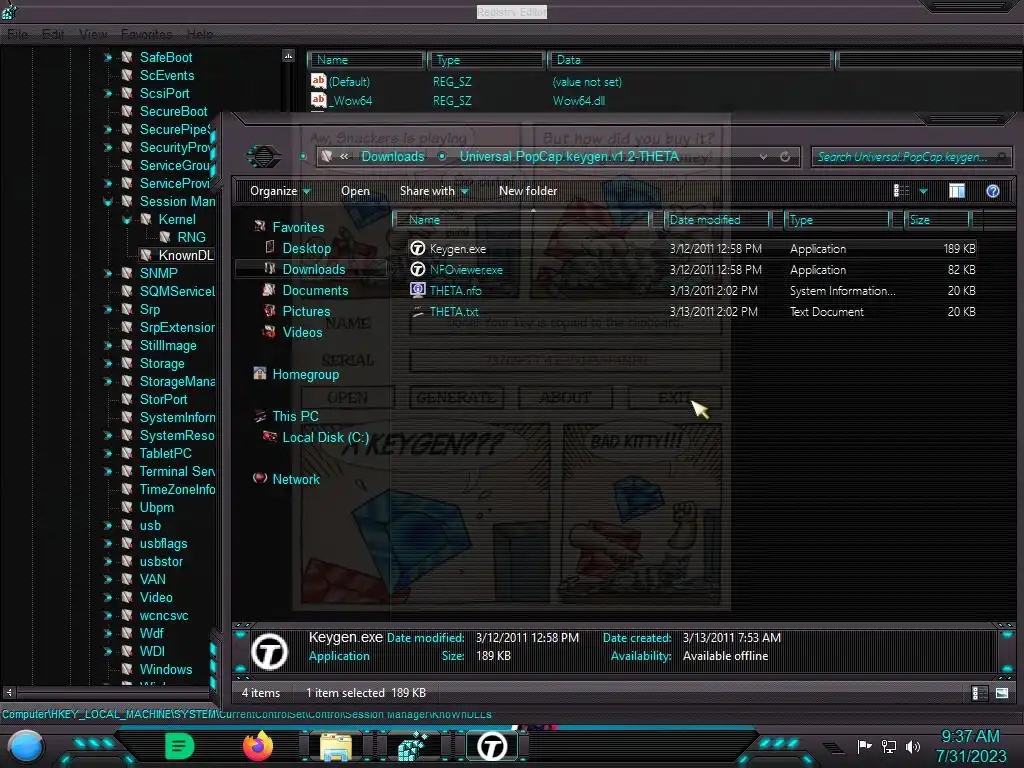Image resolution: width=1024 pixels, height=768 pixels.
Task: Open network icon in system tray
Action: [x=888, y=746]
